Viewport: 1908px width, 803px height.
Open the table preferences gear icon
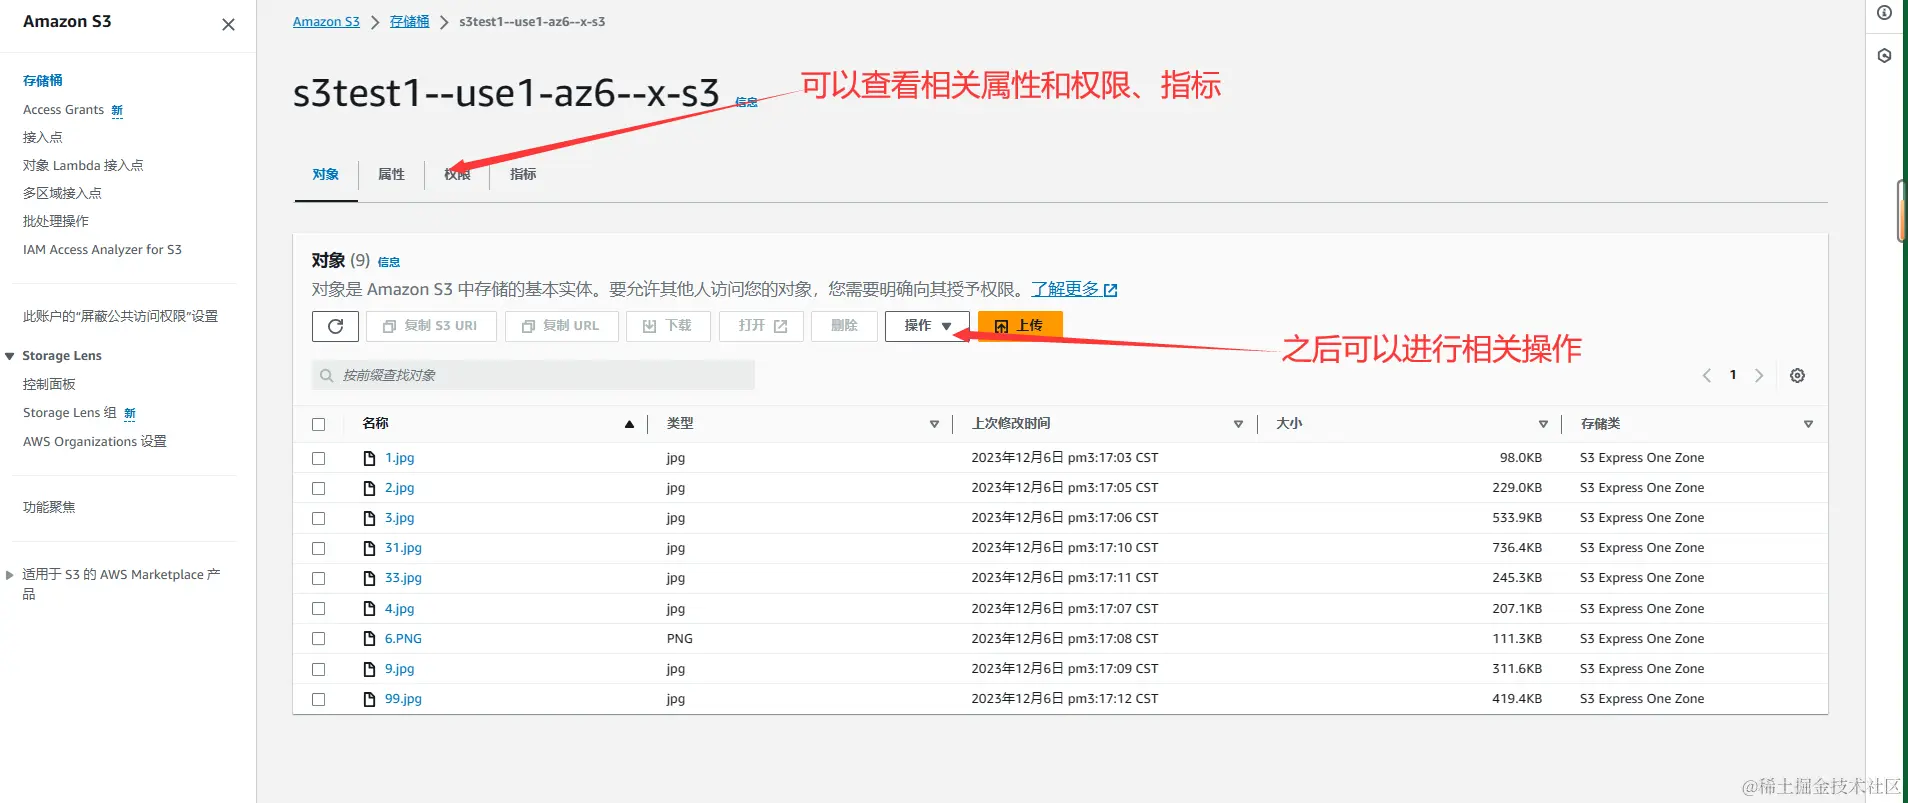coord(1797,376)
